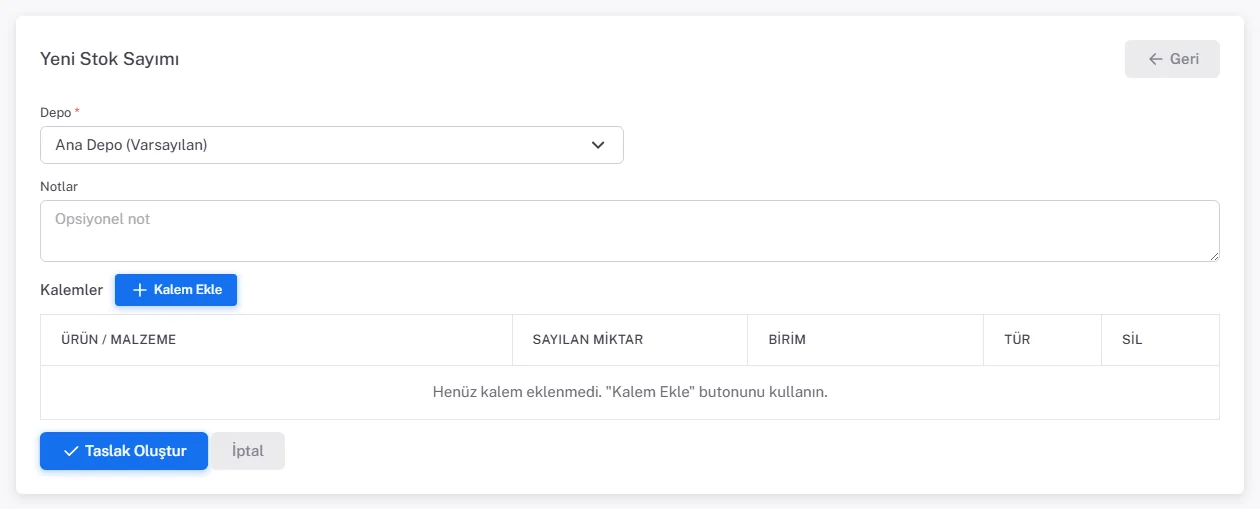The width and height of the screenshot is (1260, 509).
Task: Click into the Notlar text area
Action: 630,231
